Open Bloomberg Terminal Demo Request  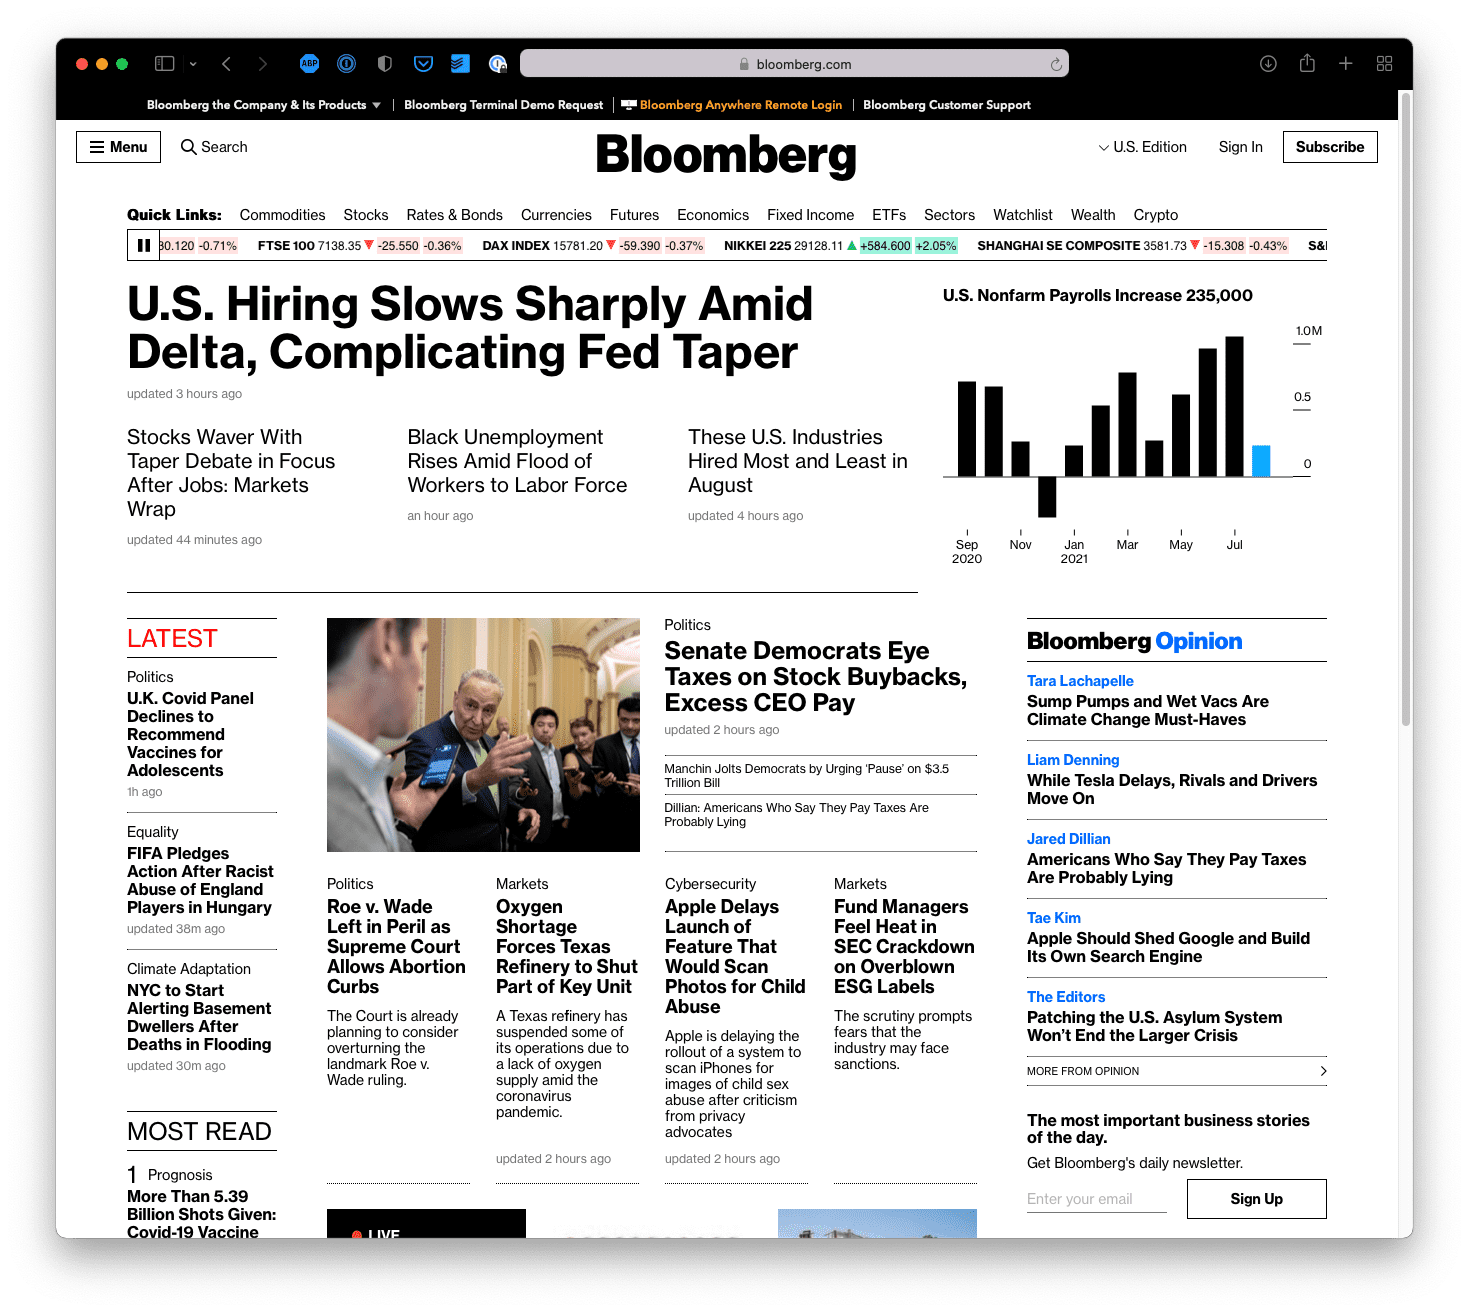pyautogui.click(x=504, y=105)
